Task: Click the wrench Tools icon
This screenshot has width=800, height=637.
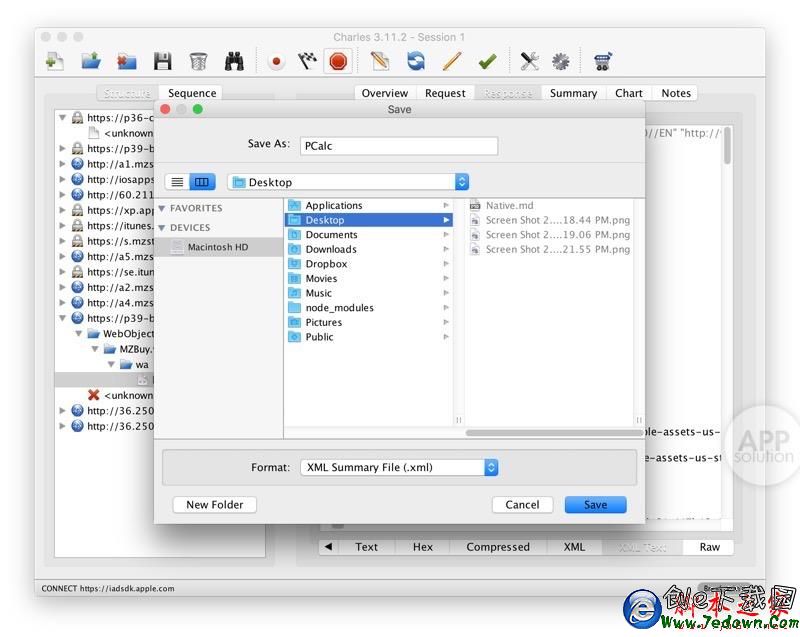Action: pos(529,62)
